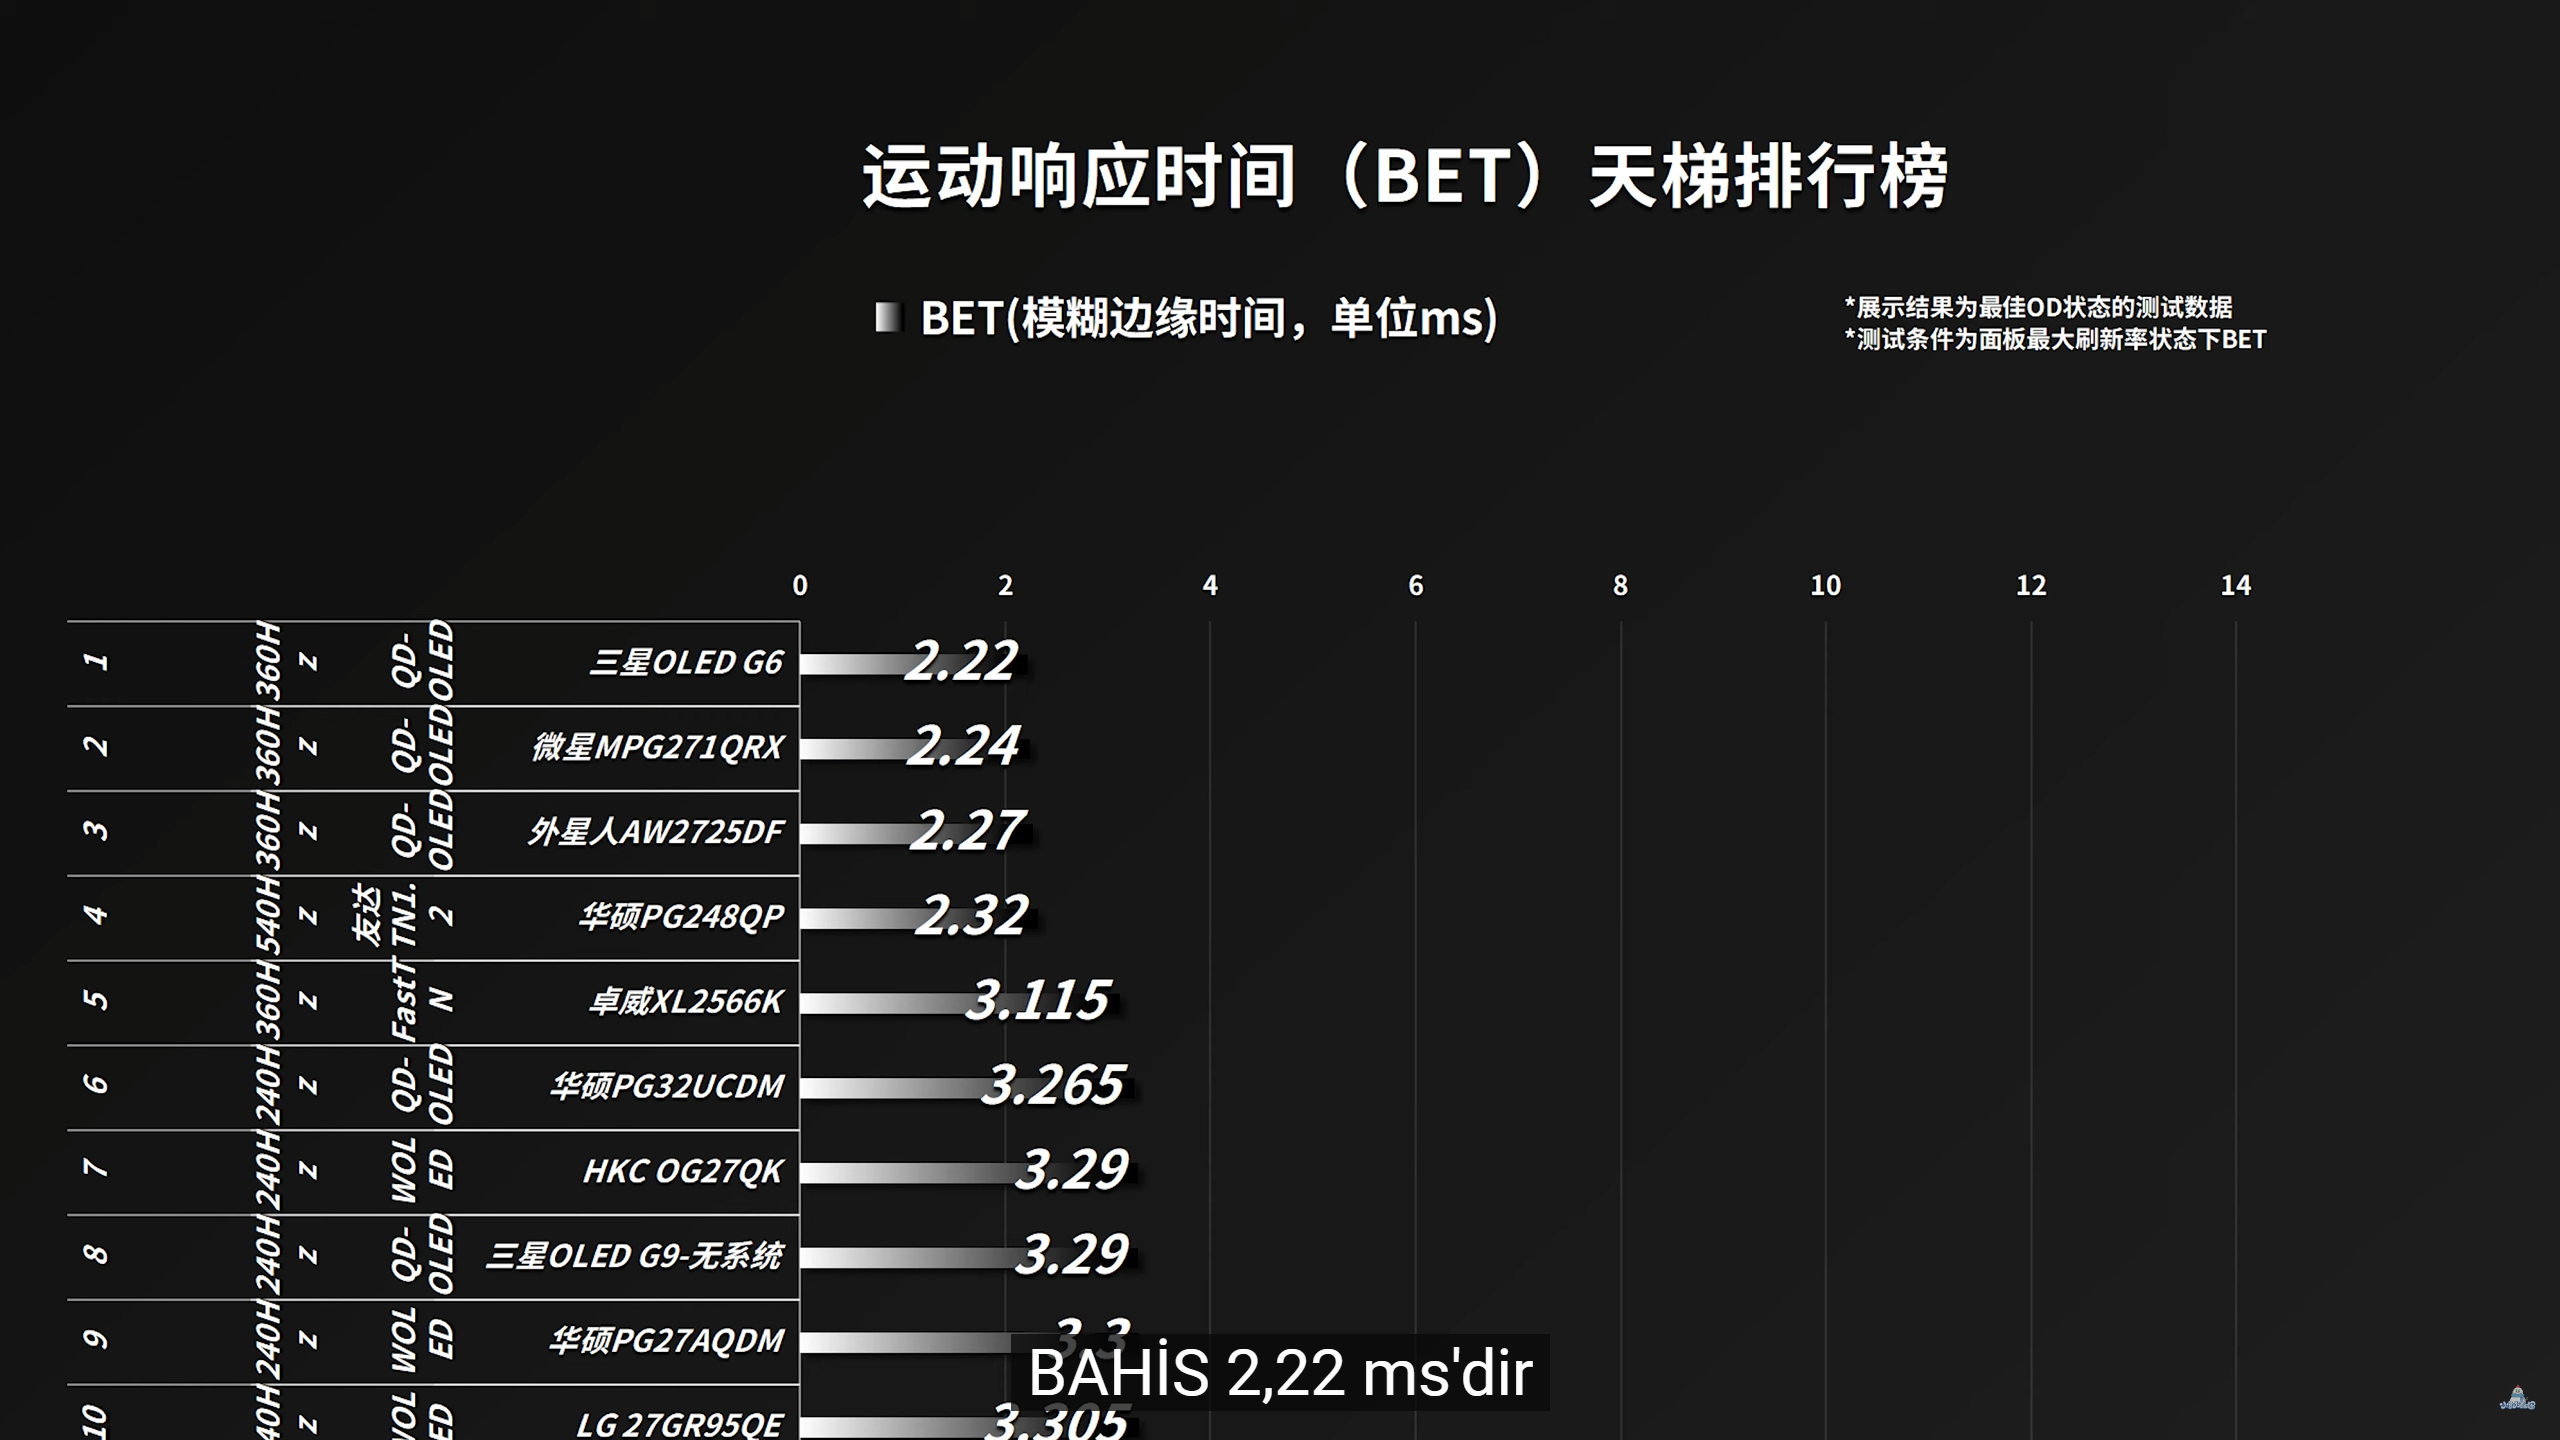Select the monitor name 微星MPG271QRX
Viewport: 2560px width, 1440px height.
tap(657, 748)
